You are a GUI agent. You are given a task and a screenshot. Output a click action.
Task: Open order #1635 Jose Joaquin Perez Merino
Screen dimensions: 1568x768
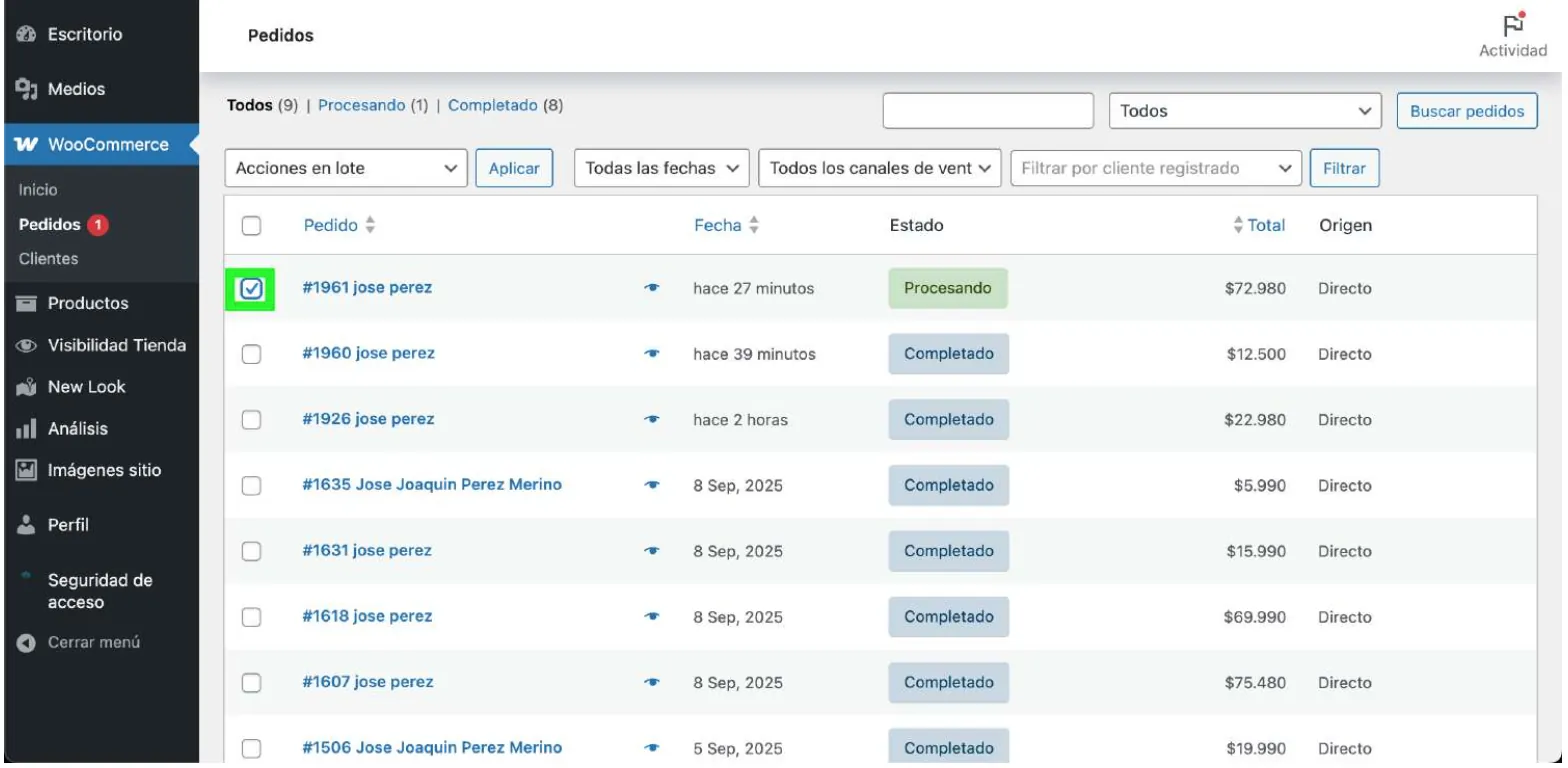point(432,485)
